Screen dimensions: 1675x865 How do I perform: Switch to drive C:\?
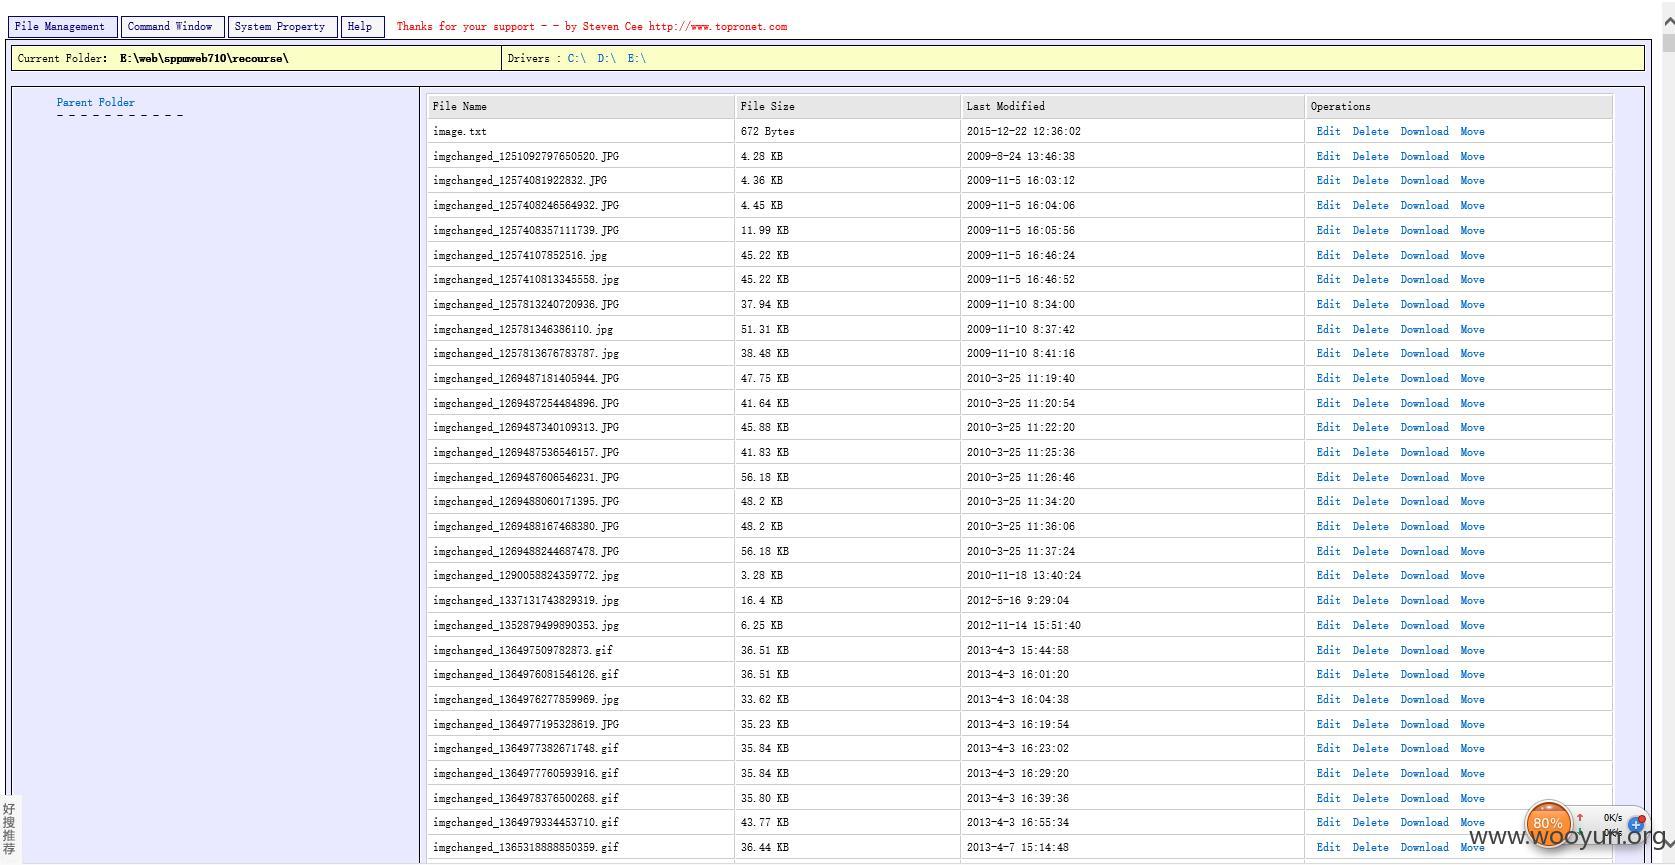(577, 58)
